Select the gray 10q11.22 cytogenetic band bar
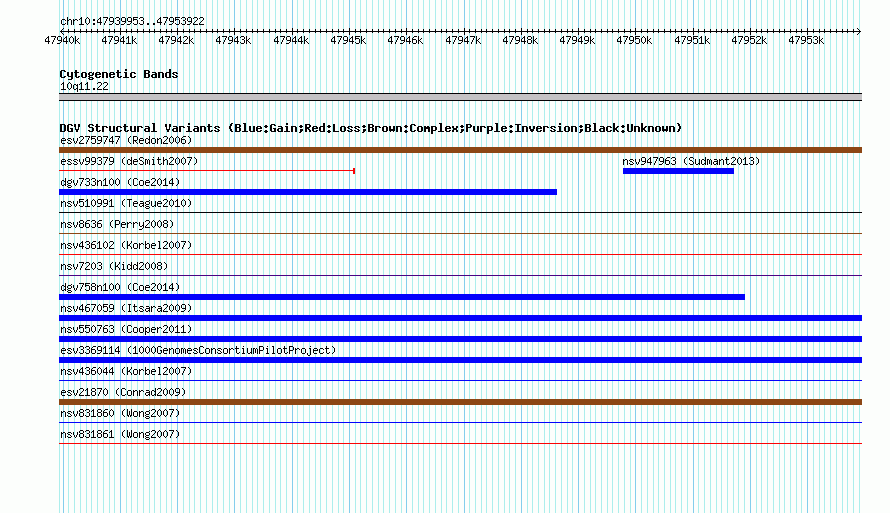This screenshot has height=513, width=890. click(460, 97)
